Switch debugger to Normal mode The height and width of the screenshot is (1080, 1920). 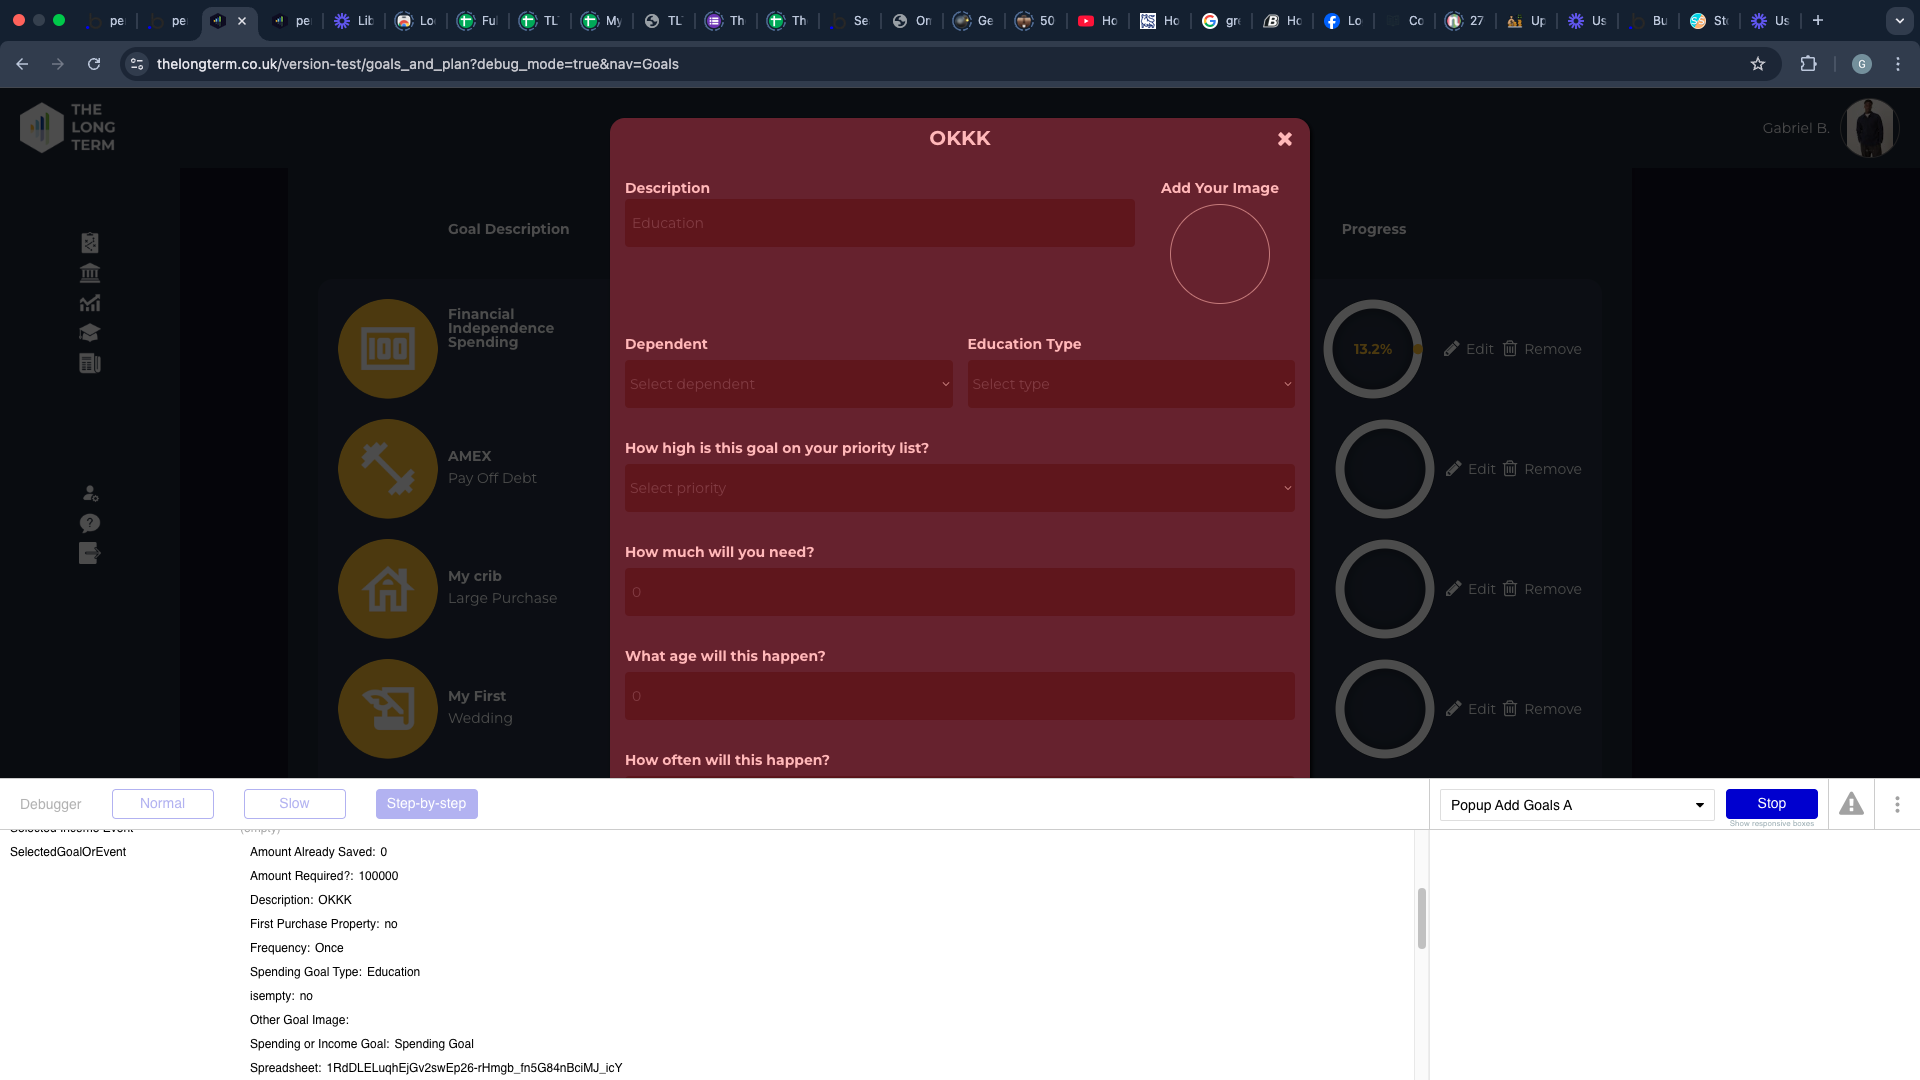[163, 804]
